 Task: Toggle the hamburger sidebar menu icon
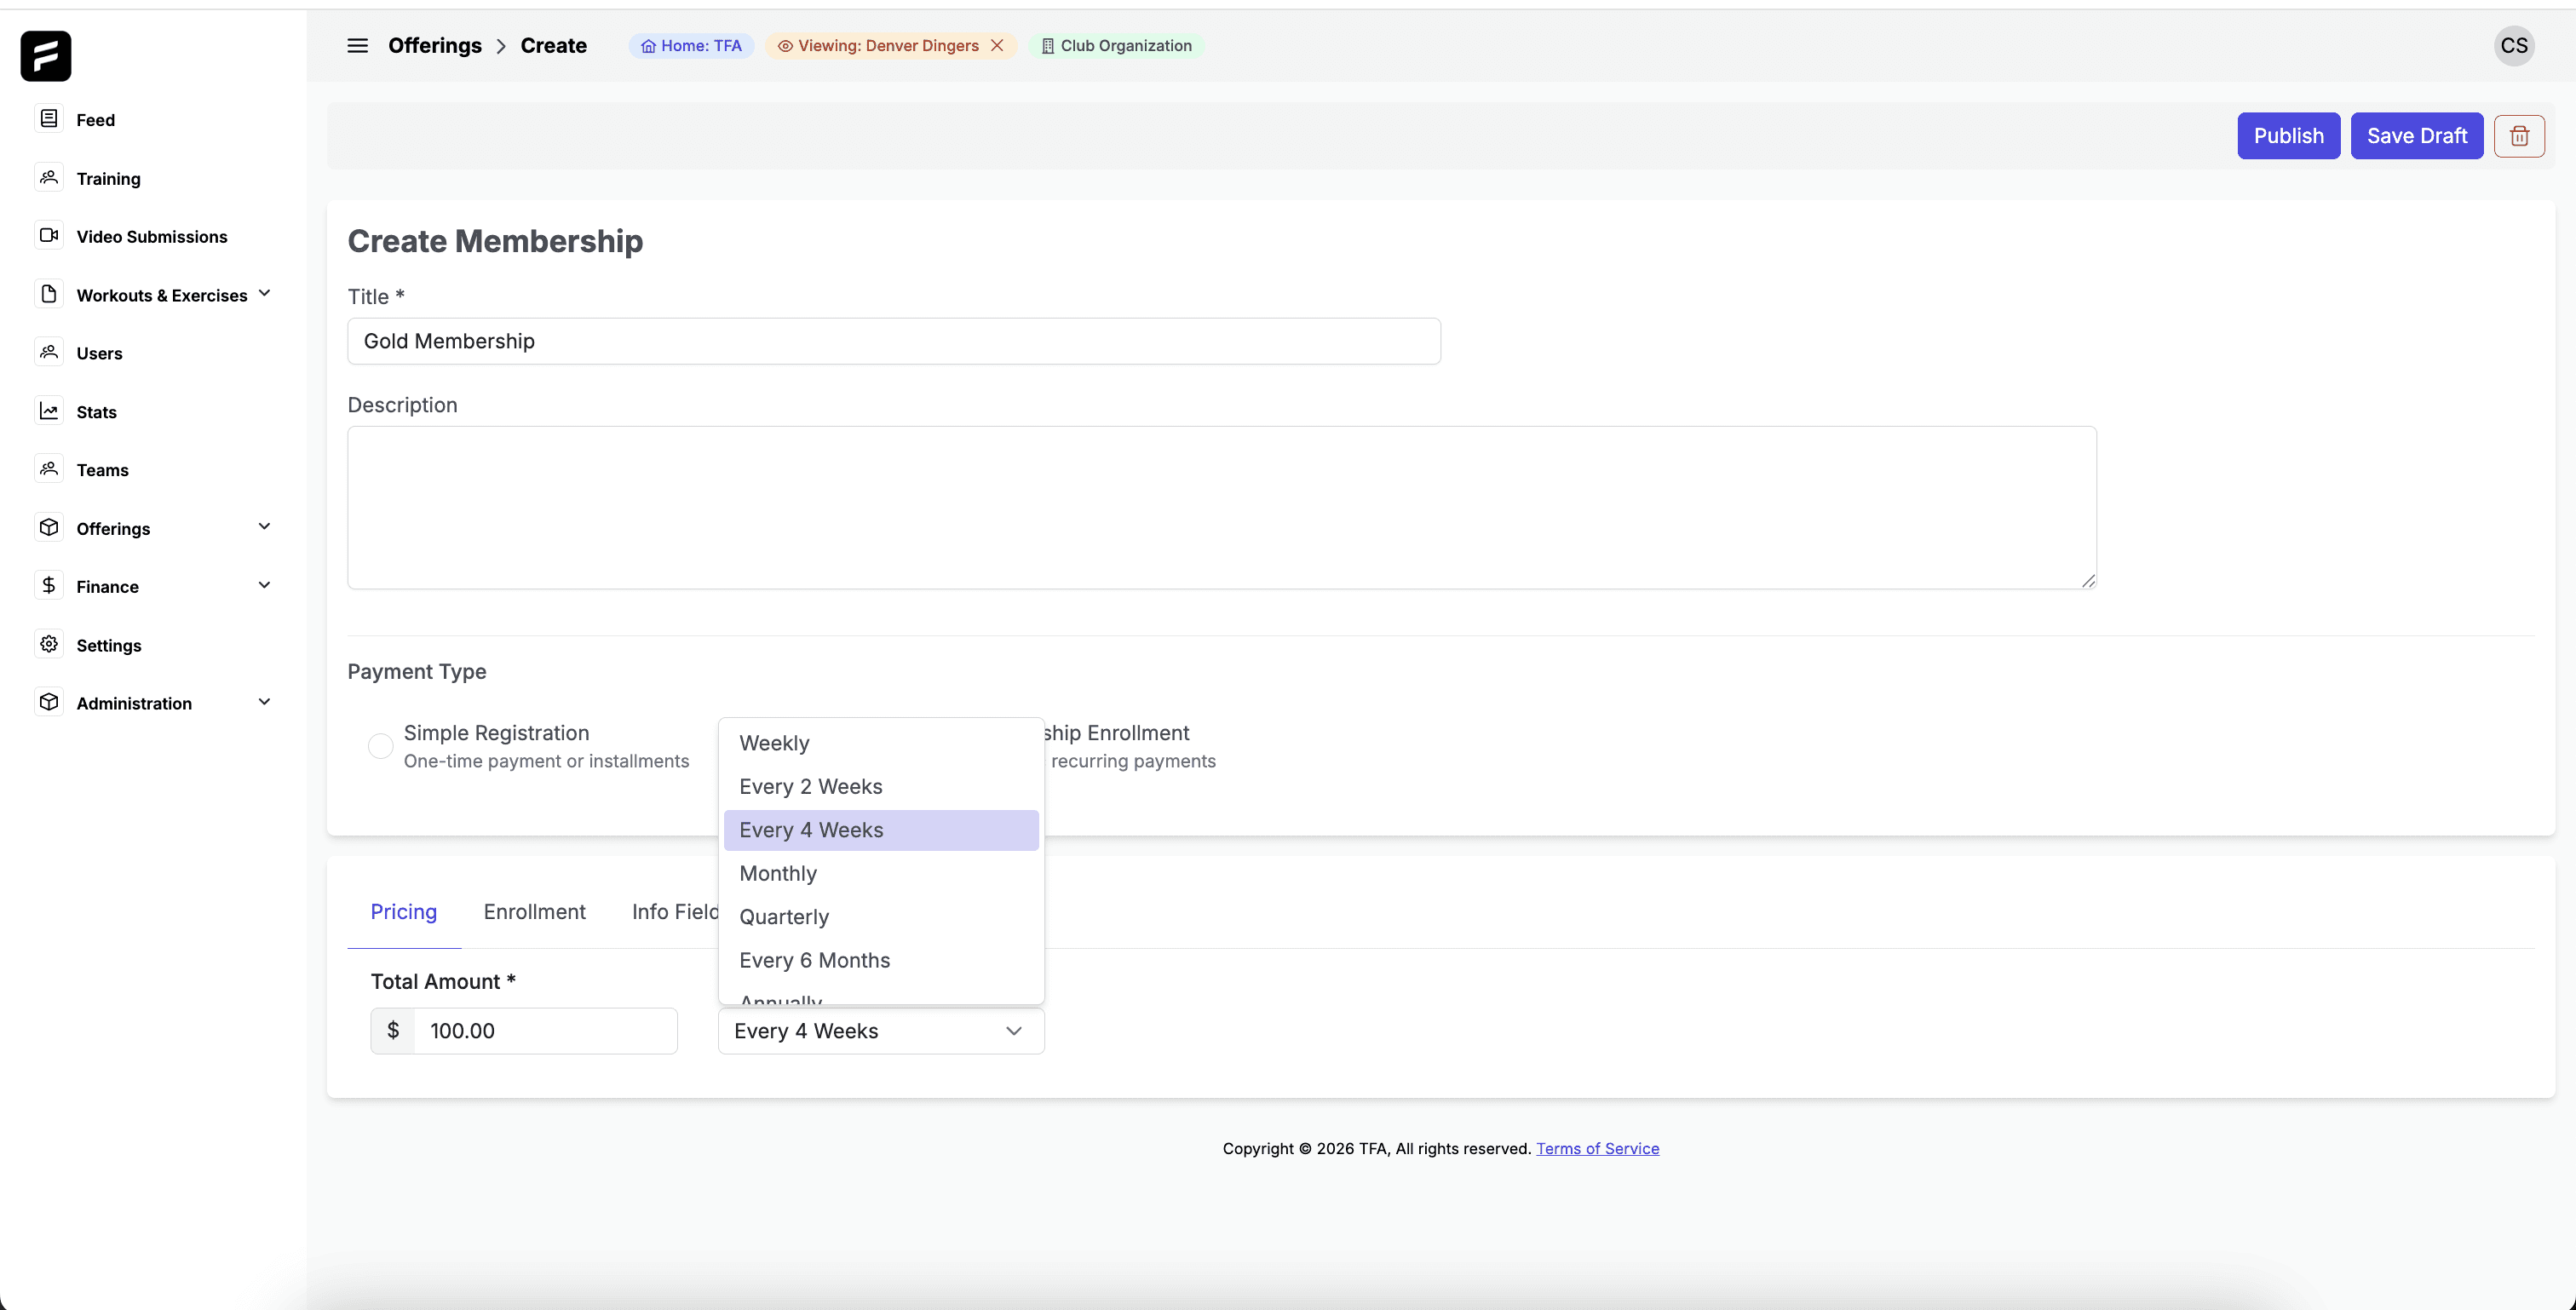pyautogui.click(x=357, y=46)
